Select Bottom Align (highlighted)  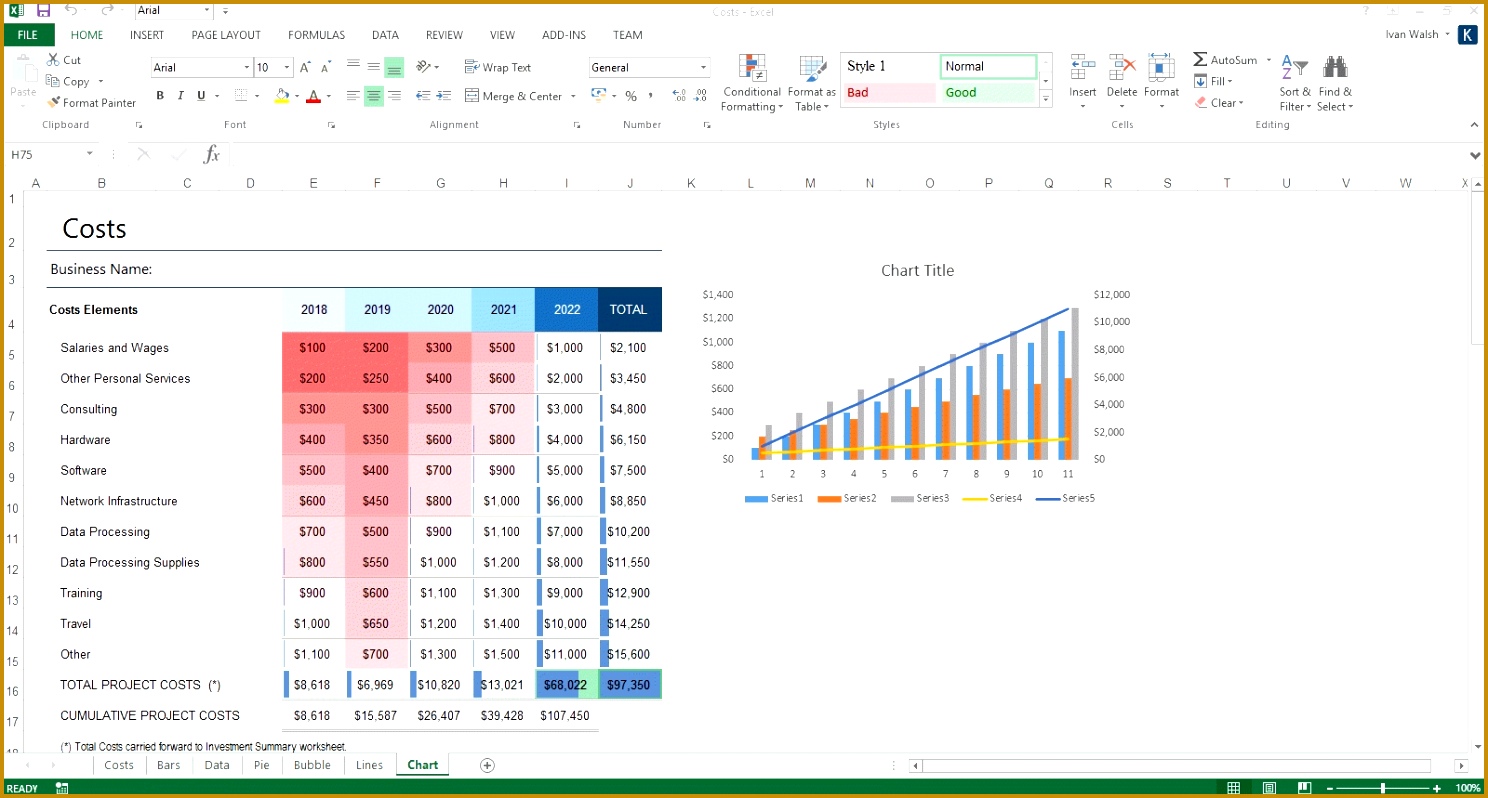pos(394,67)
